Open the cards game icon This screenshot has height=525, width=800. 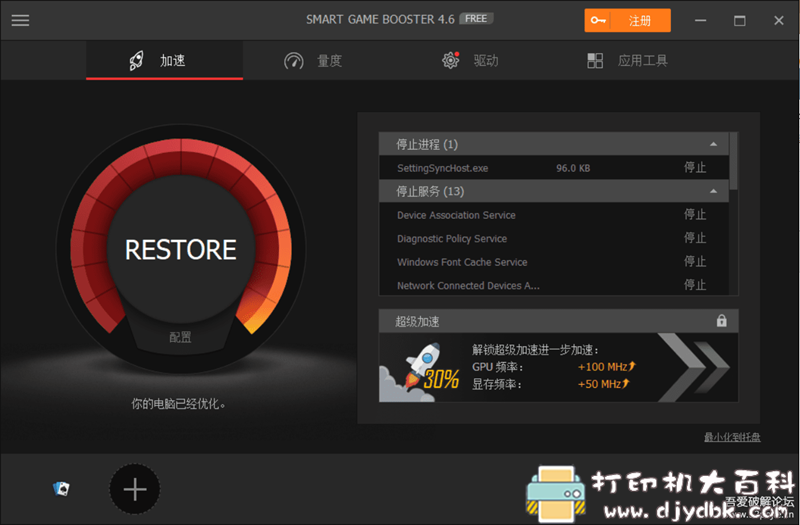[x=61, y=489]
